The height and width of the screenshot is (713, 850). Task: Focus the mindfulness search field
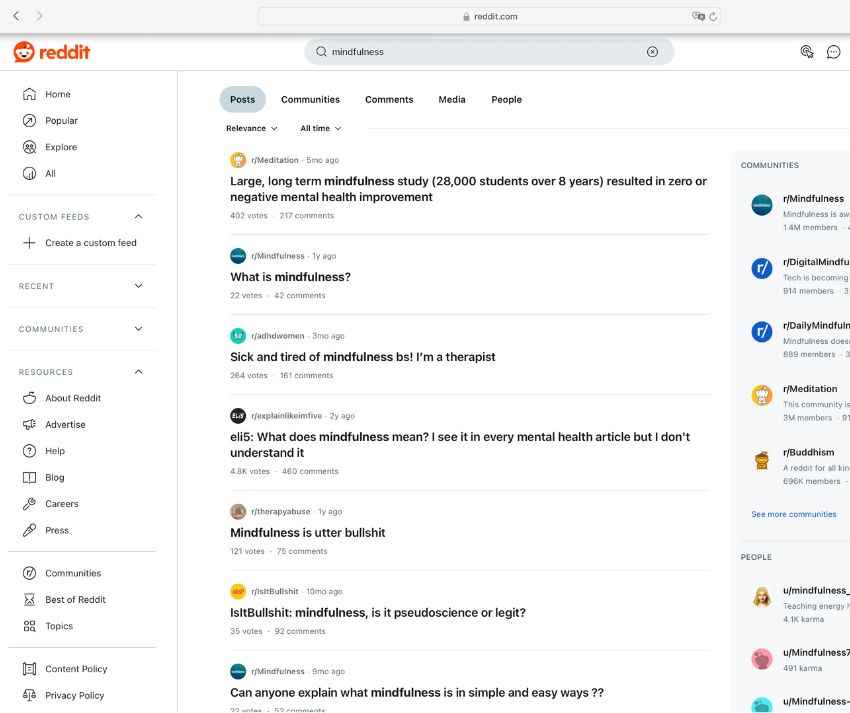[x=489, y=52]
